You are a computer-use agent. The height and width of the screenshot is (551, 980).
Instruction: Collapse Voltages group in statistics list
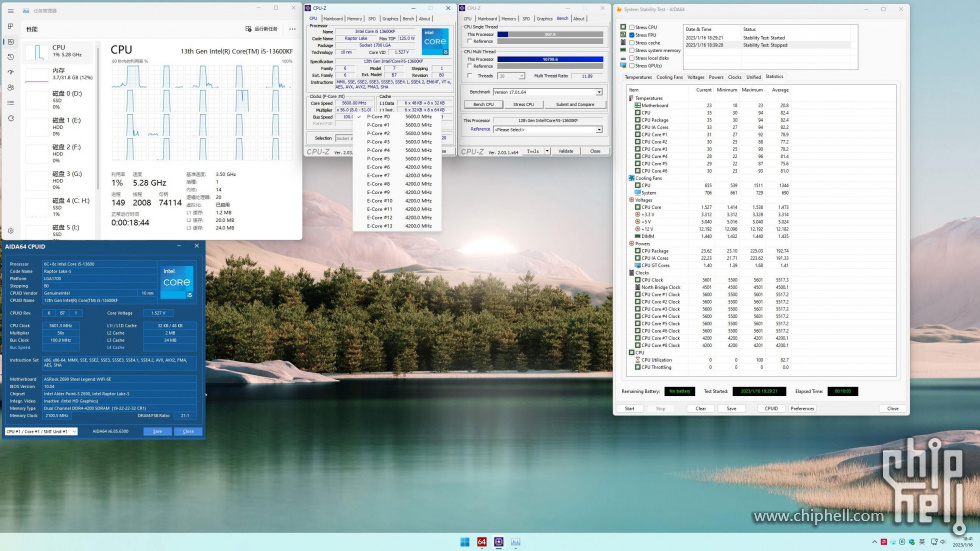coord(631,200)
